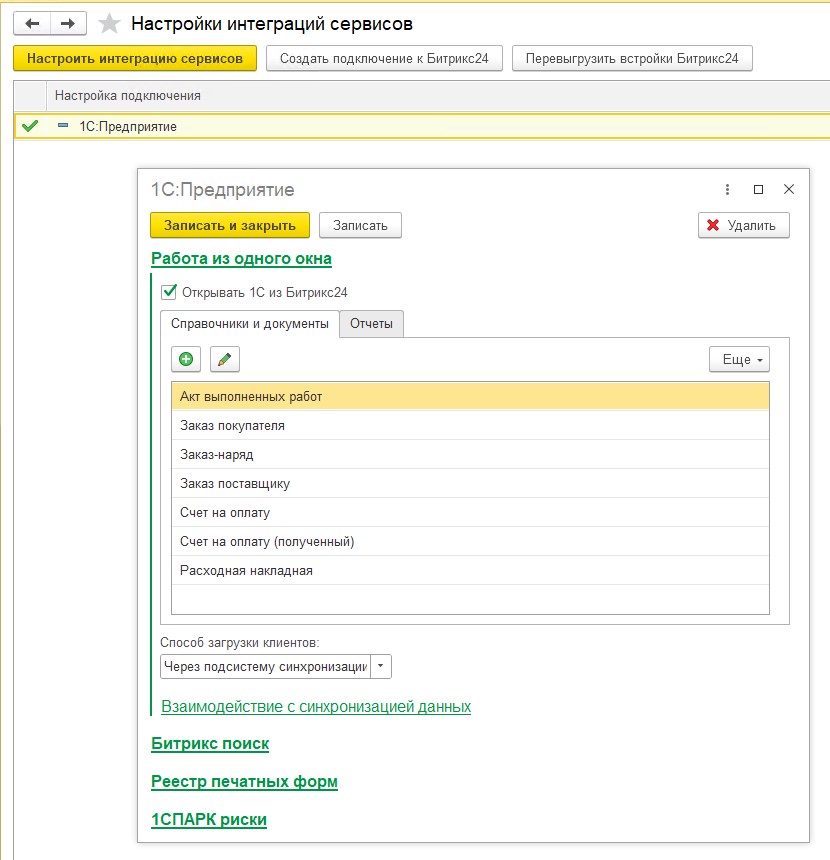Click Создать подключение к Битрикс24
830x860 pixels.
coord(384,59)
